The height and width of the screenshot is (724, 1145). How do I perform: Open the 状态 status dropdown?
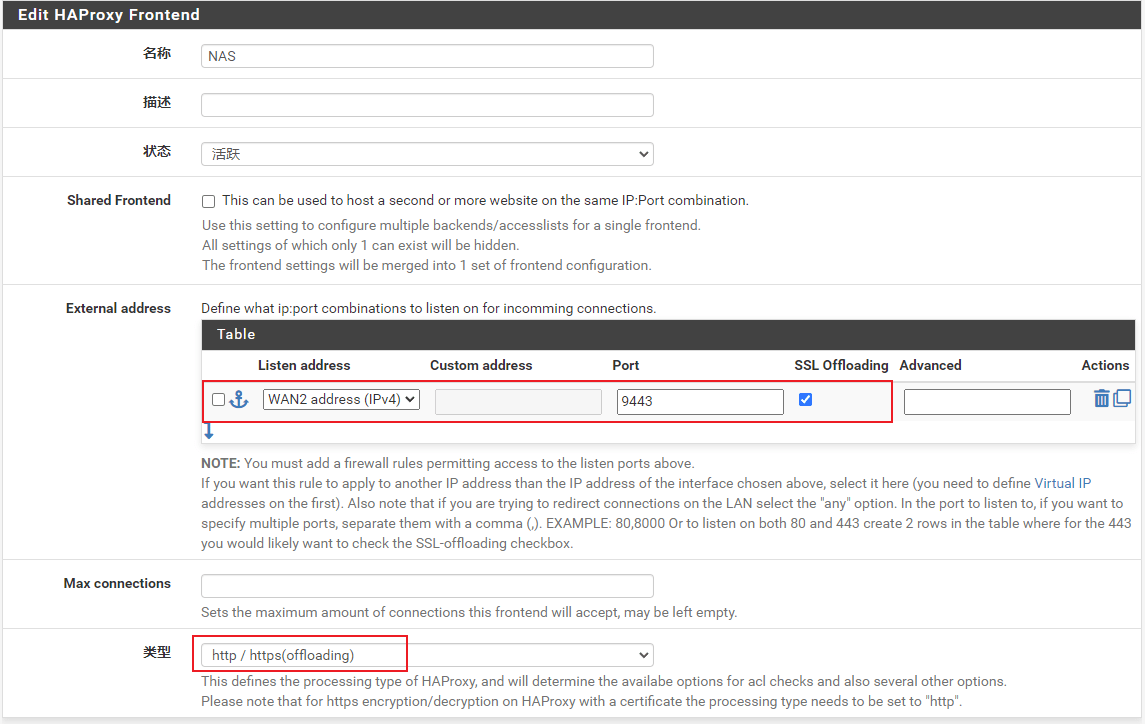(427, 154)
